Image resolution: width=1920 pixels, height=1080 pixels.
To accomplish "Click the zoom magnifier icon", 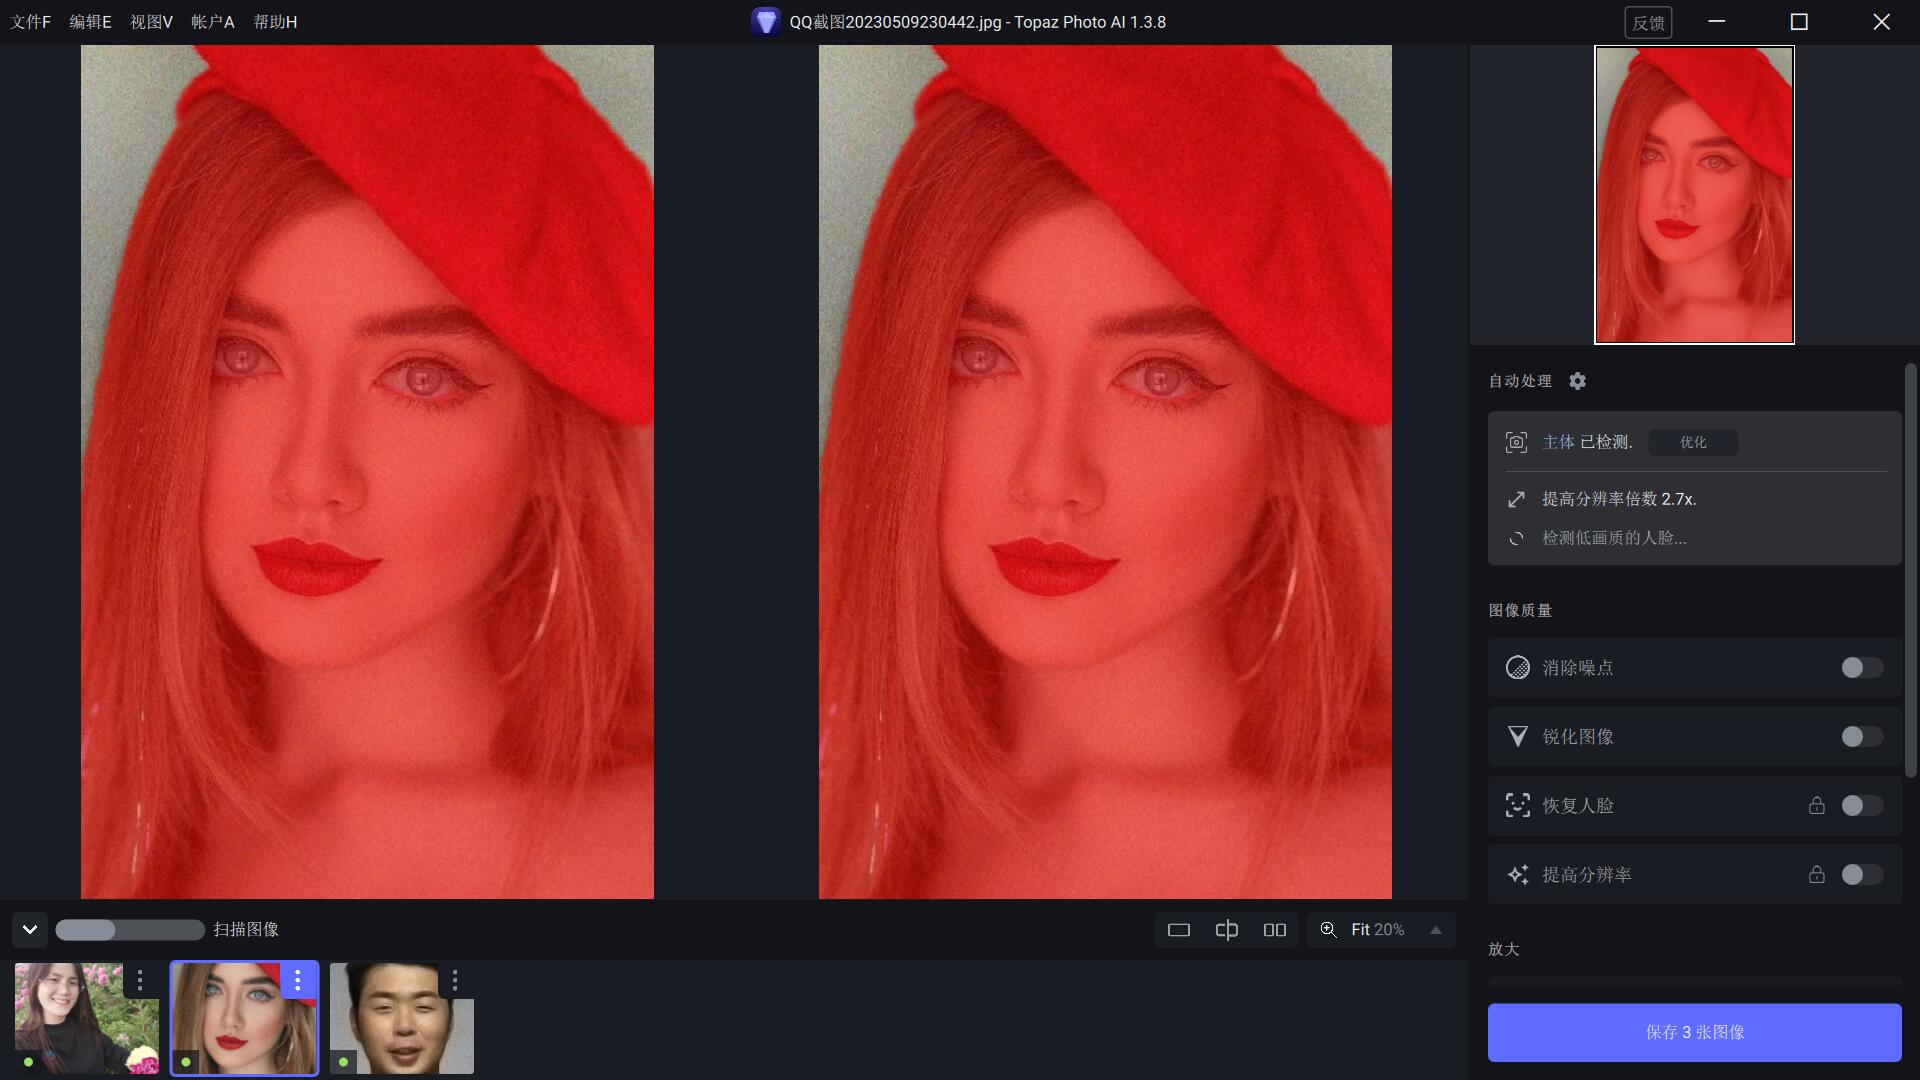I will (1328, 930).
